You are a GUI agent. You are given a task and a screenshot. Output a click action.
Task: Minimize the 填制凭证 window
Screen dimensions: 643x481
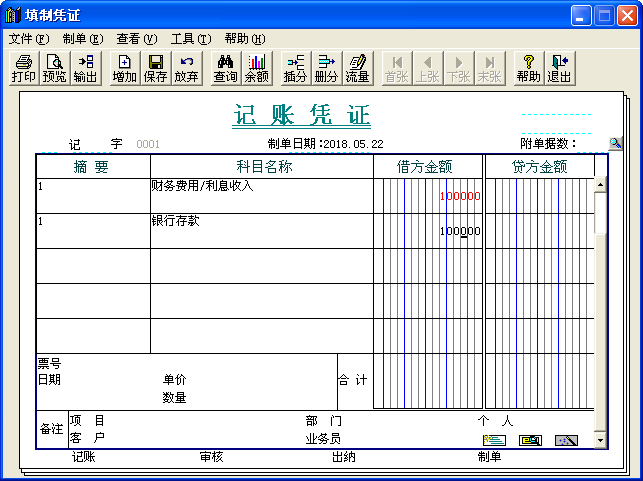click(581, 16)
